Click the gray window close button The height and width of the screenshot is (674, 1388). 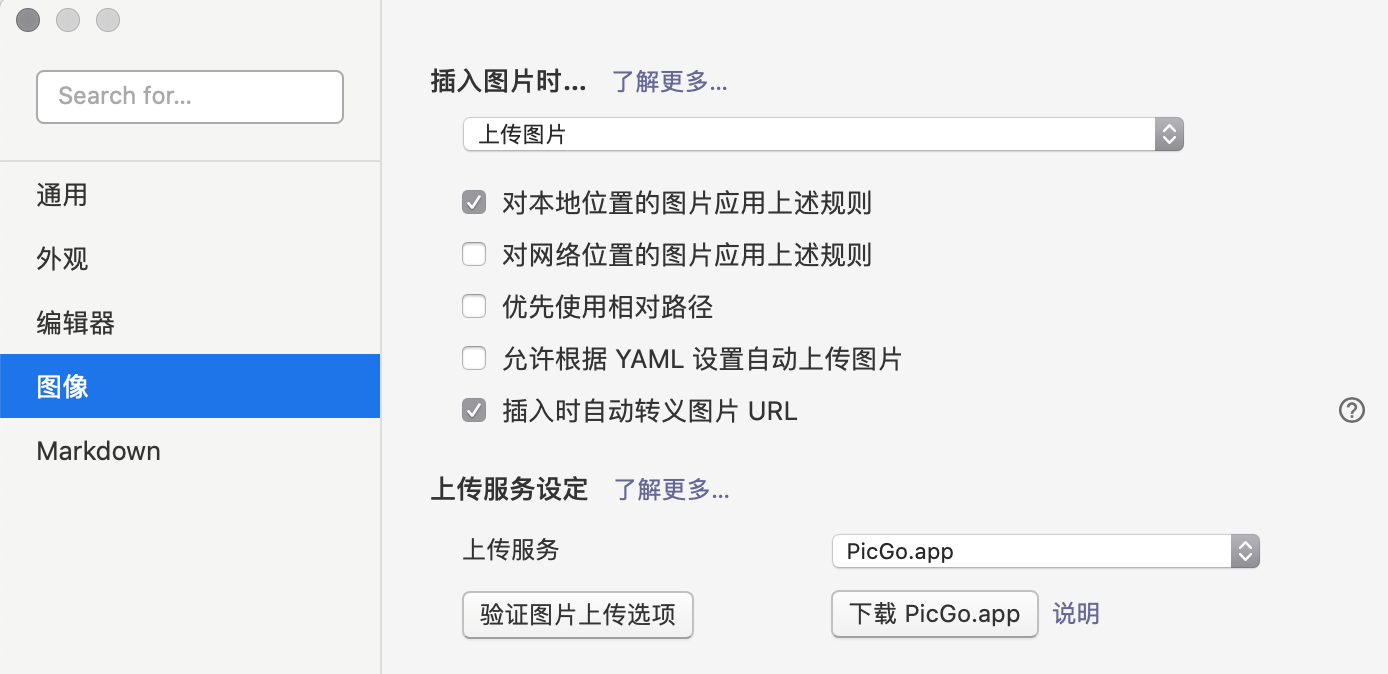(x=28, y=19)
